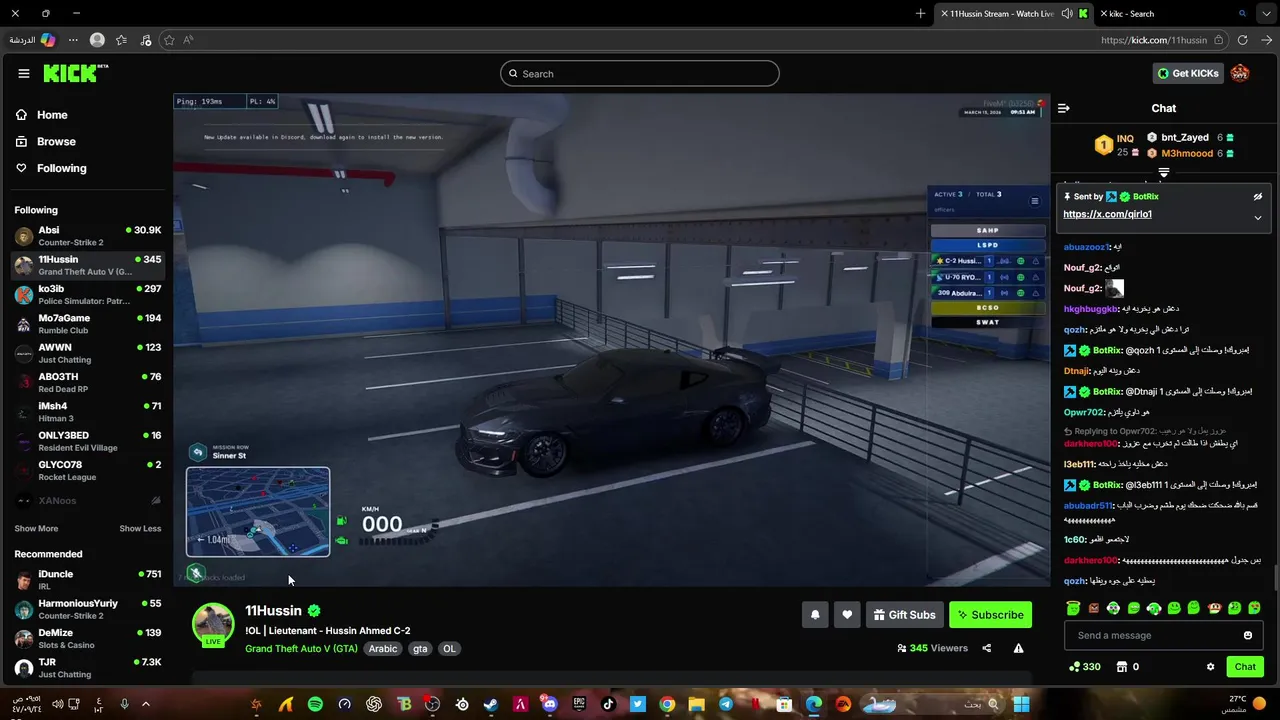Expand system tray hidden icons chevron
This screenshot has width=1280, height=720.
pyautogui.click(x=145, y=704)
